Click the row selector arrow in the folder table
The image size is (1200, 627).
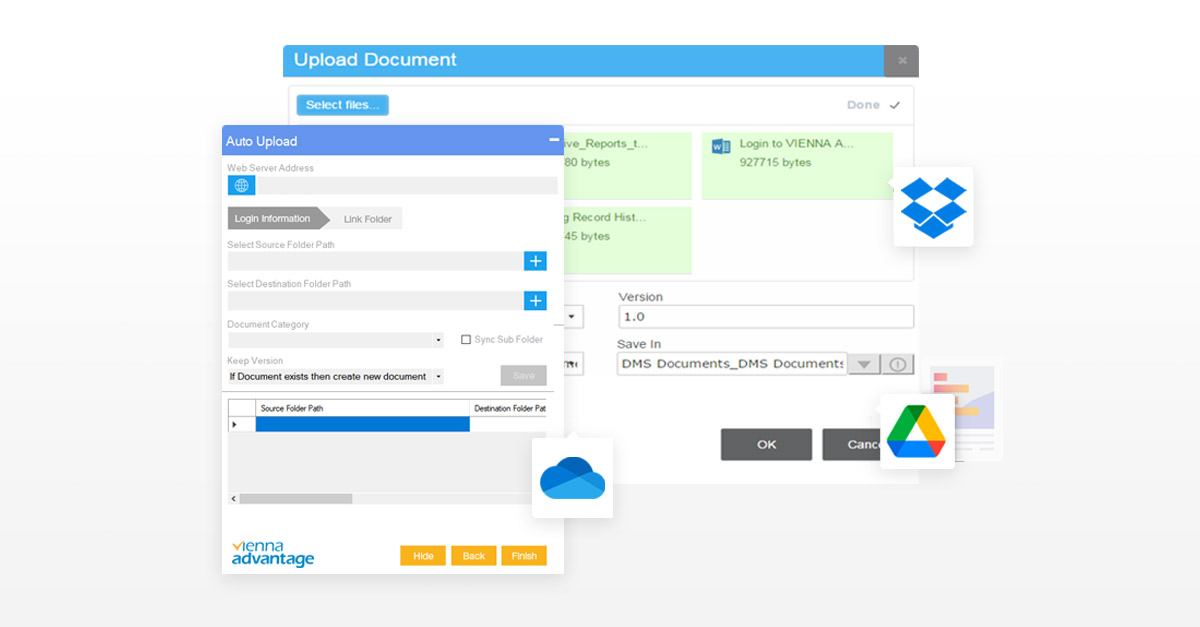(x=236, y=425)
